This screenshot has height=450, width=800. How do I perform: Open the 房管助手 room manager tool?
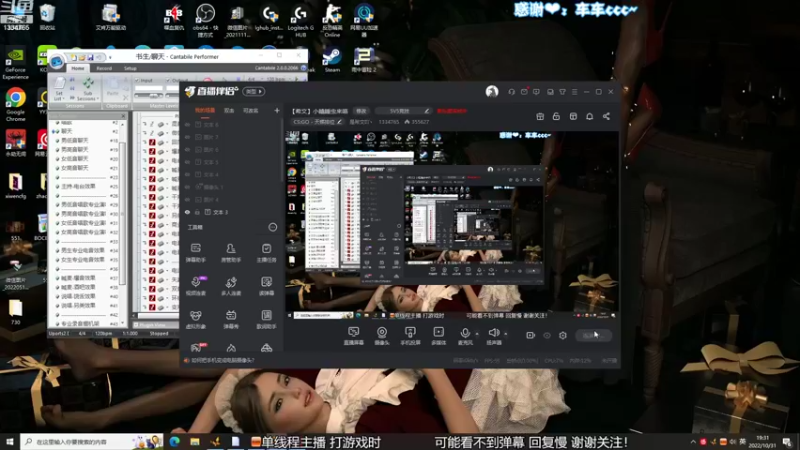click(231, 250)
